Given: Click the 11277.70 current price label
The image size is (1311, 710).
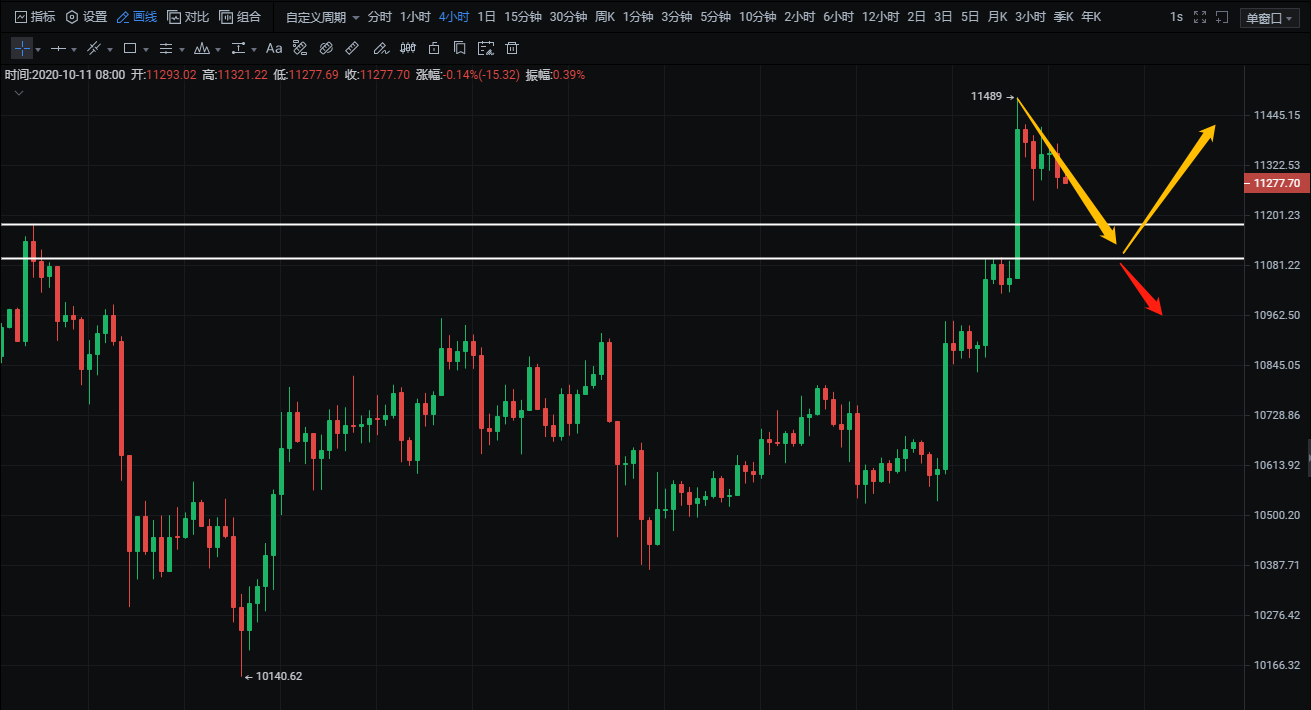Looking at the screenshot, I should 1275,183.
